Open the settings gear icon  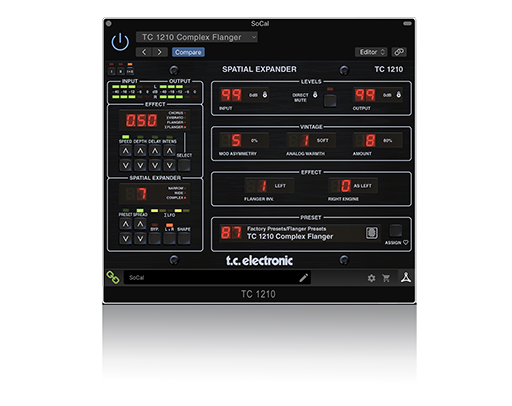pos(371,278)
